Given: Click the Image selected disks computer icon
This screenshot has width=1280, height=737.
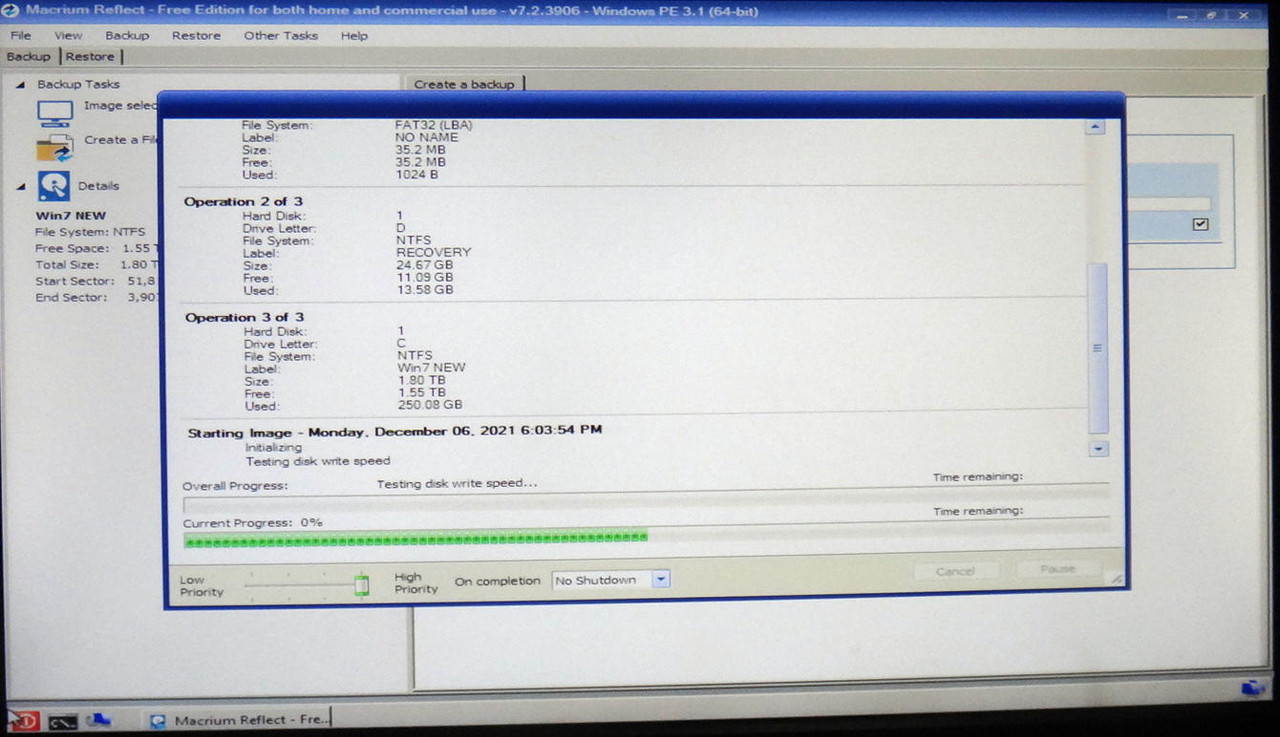Looking at the screenshot, I should click(x=55, y=112).
